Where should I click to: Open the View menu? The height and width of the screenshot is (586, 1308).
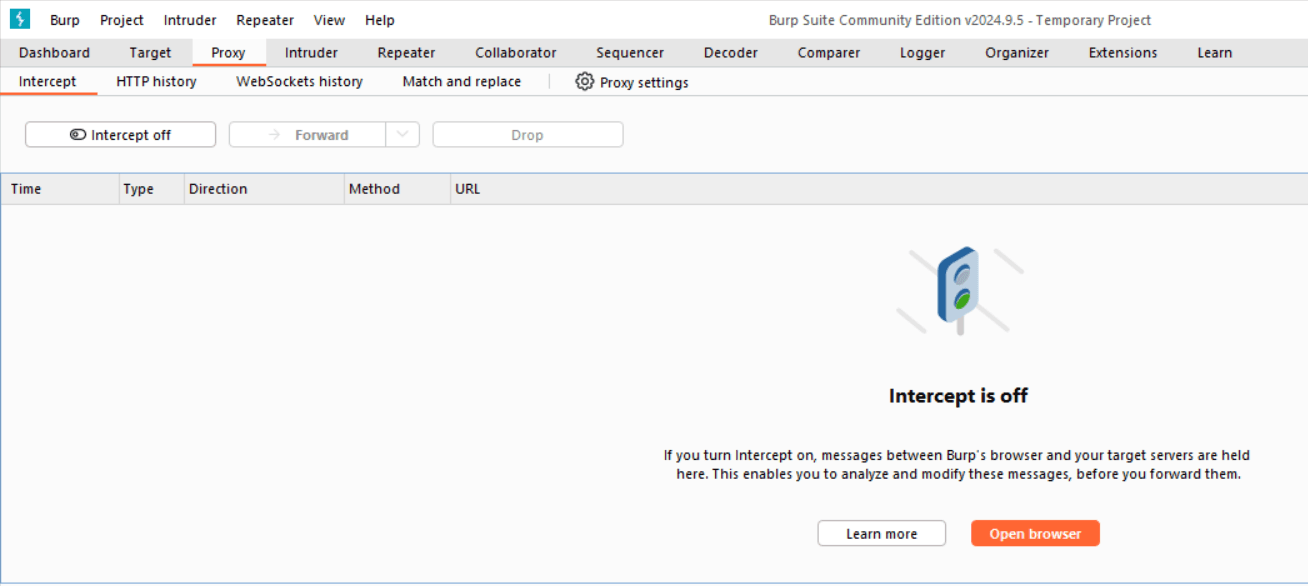click(329, 20)
